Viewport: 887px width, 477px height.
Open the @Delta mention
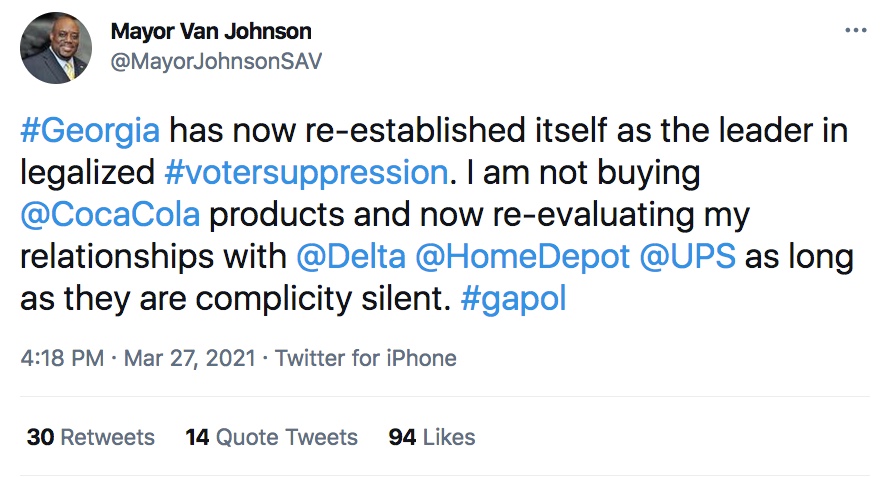point(352,258)
